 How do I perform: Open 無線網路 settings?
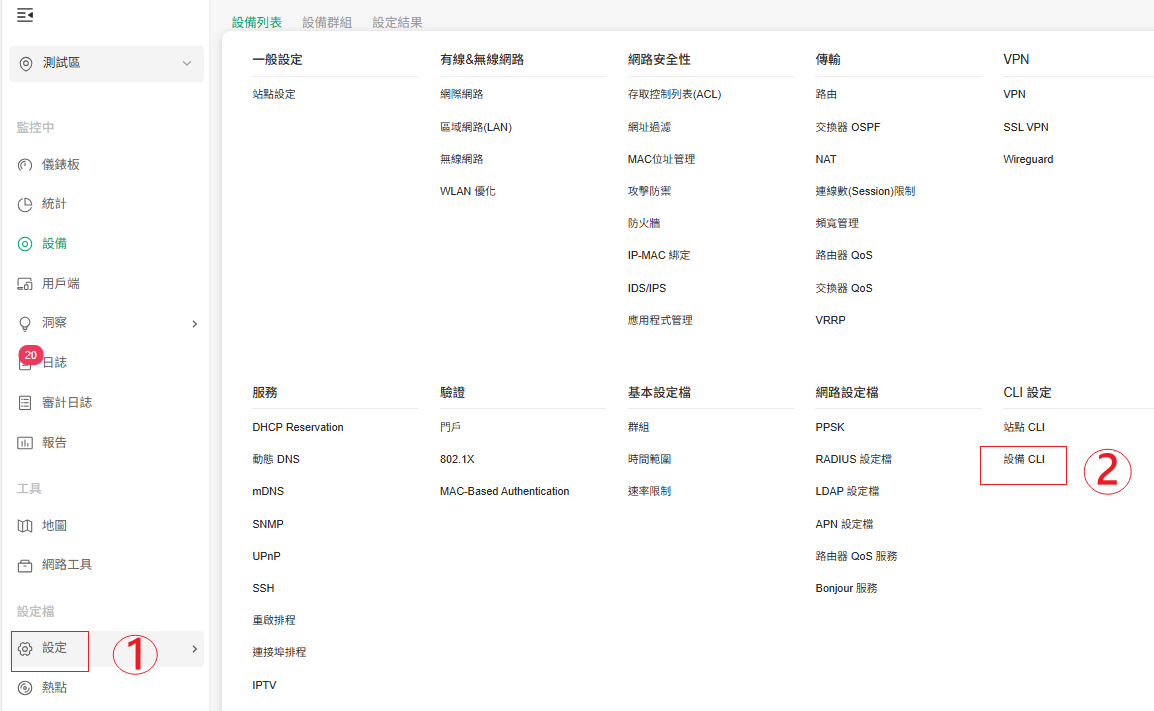(x=461, y=159)
